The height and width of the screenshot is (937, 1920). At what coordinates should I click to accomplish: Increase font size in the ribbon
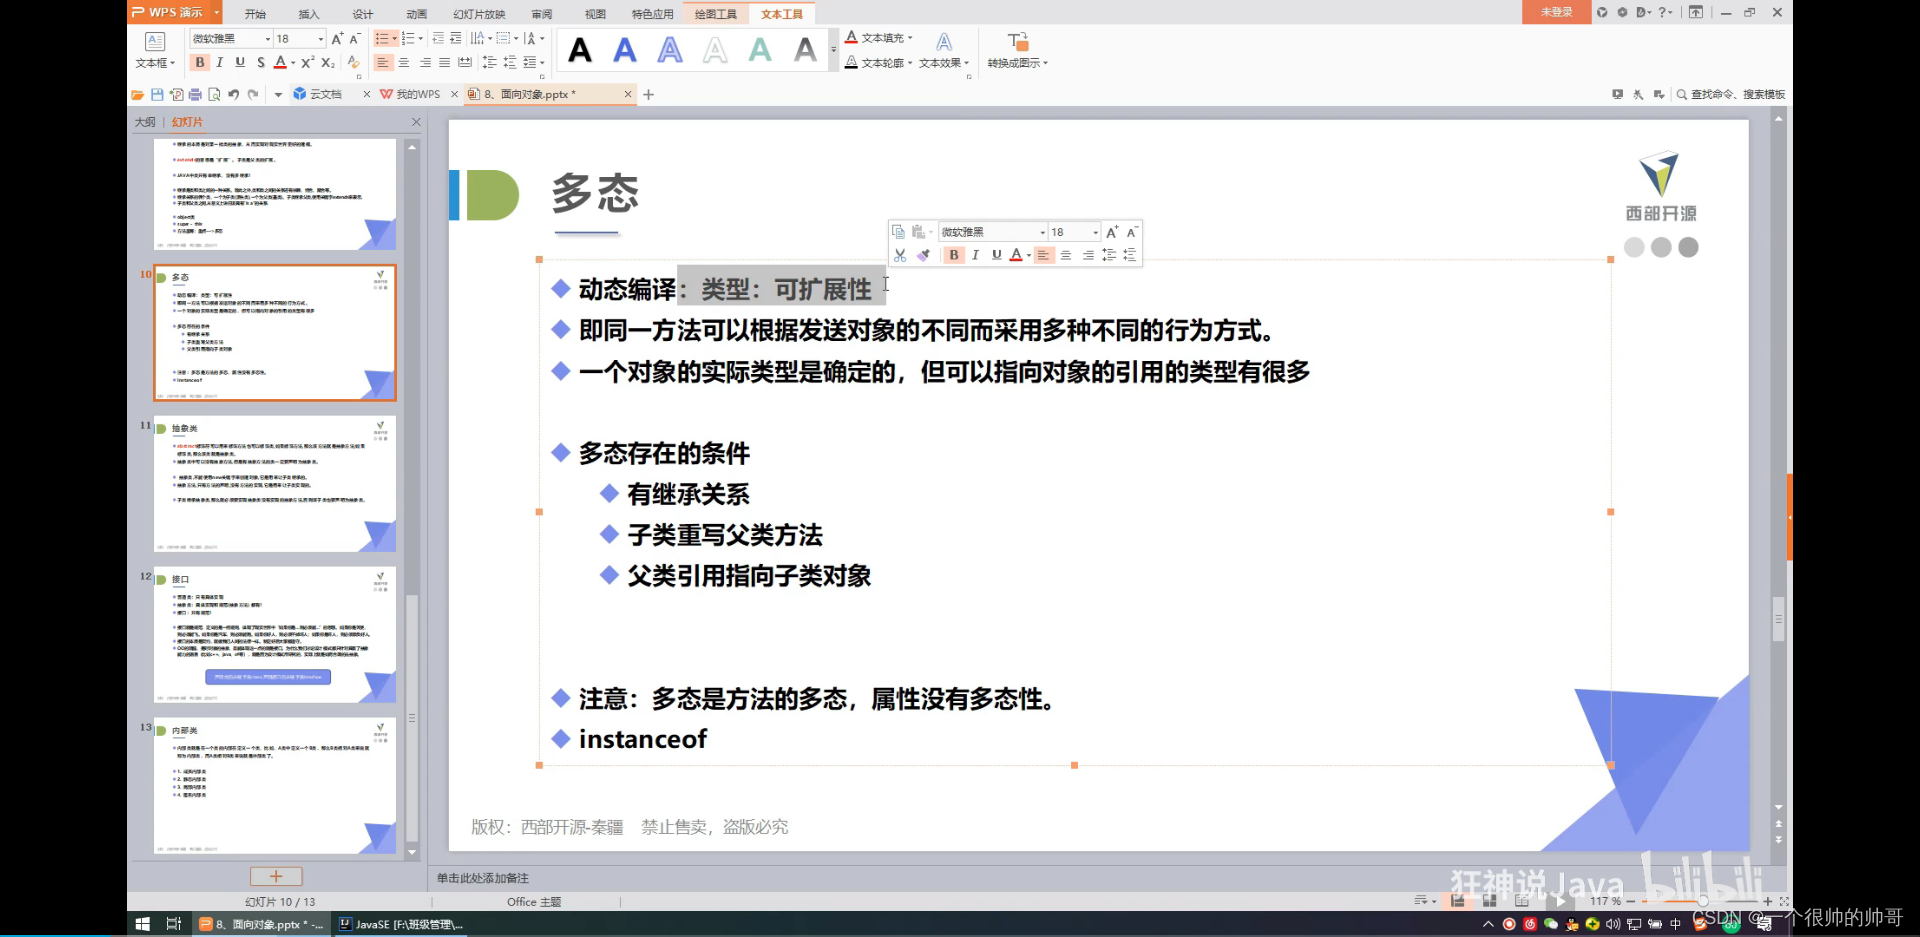(337, 39)
